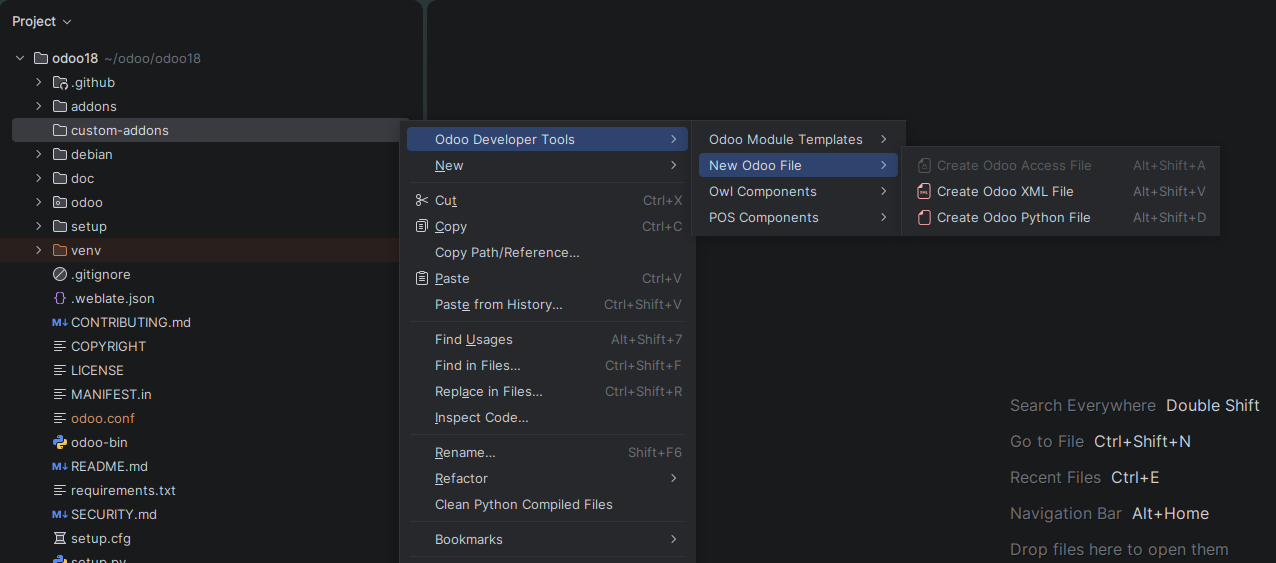Select the debian folder row
1276x563 pixels.
pyautogui.click(x=205, y=154)
